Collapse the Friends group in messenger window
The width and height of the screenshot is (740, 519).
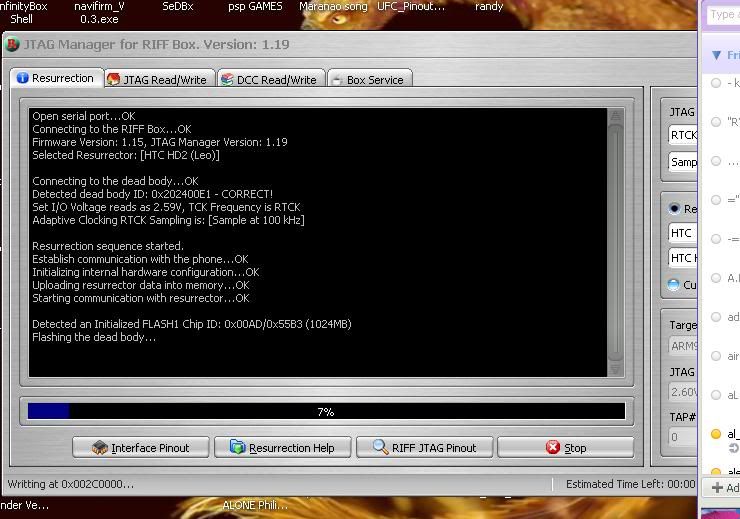tap(716, 55)
